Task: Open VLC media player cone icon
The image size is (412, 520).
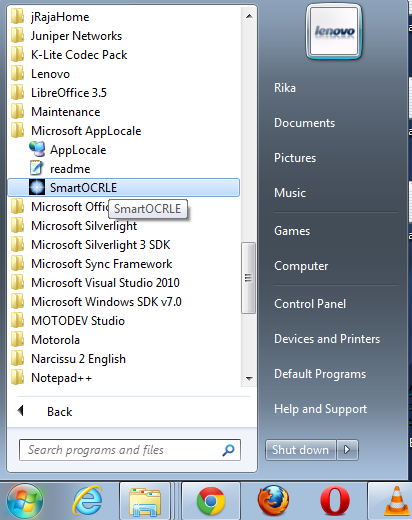Action: [x=397, y=501]
